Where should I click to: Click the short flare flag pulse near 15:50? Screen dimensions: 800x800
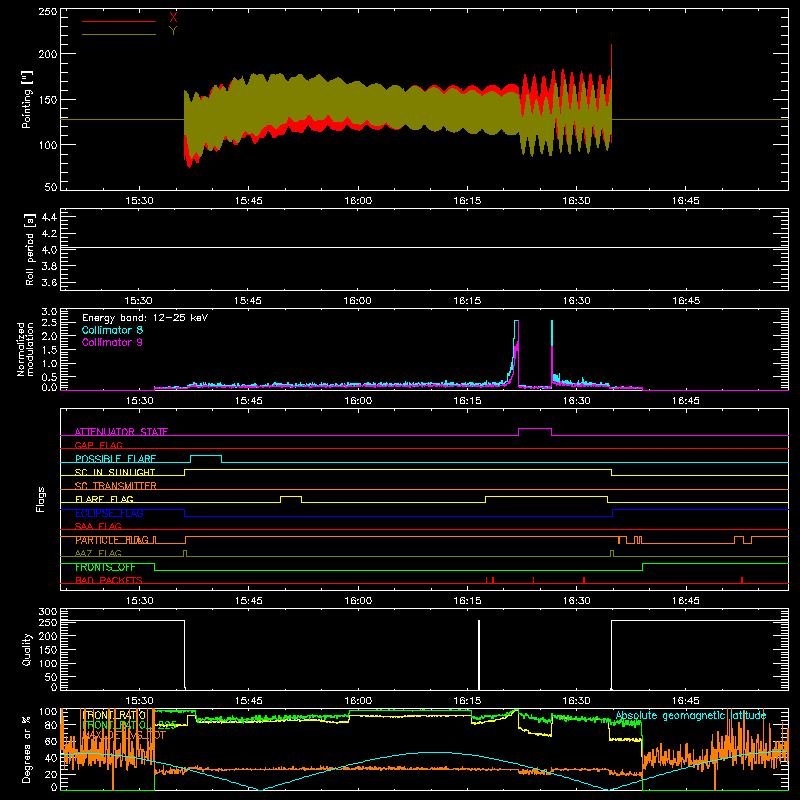pos(291,496)
